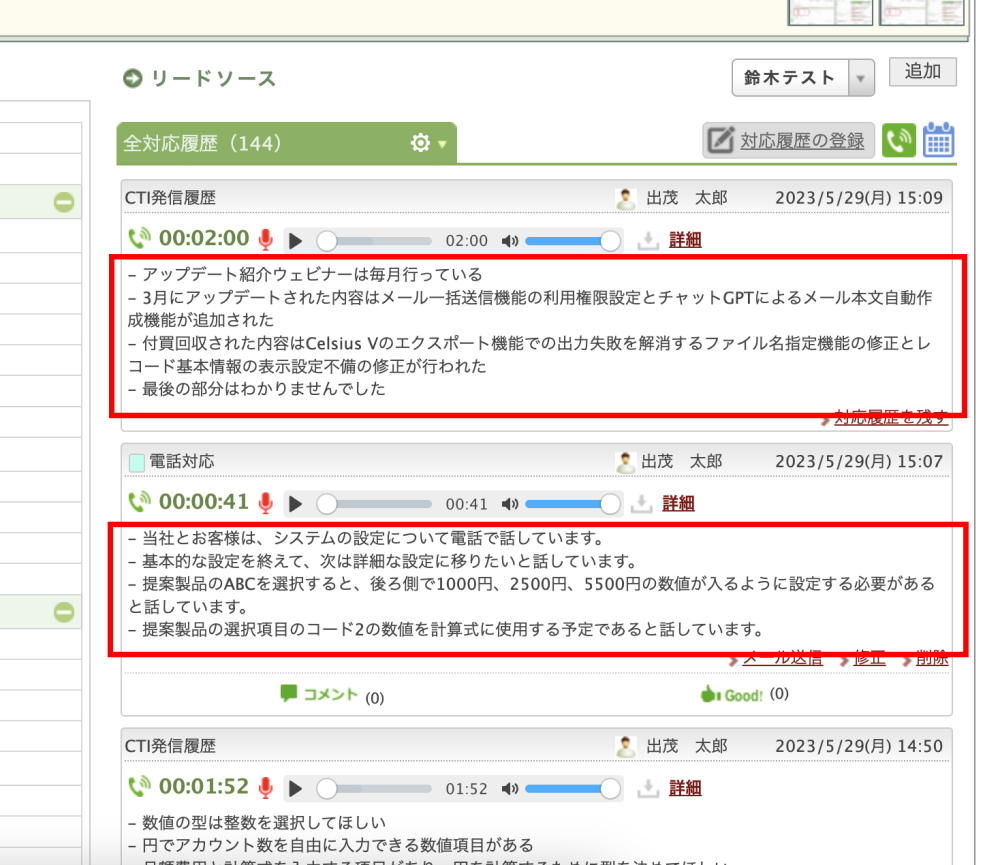The width and height of the screenshot is (1000, 865).
Task: Open 詳細 link for 14:50 call
Action: pos(685,788)
